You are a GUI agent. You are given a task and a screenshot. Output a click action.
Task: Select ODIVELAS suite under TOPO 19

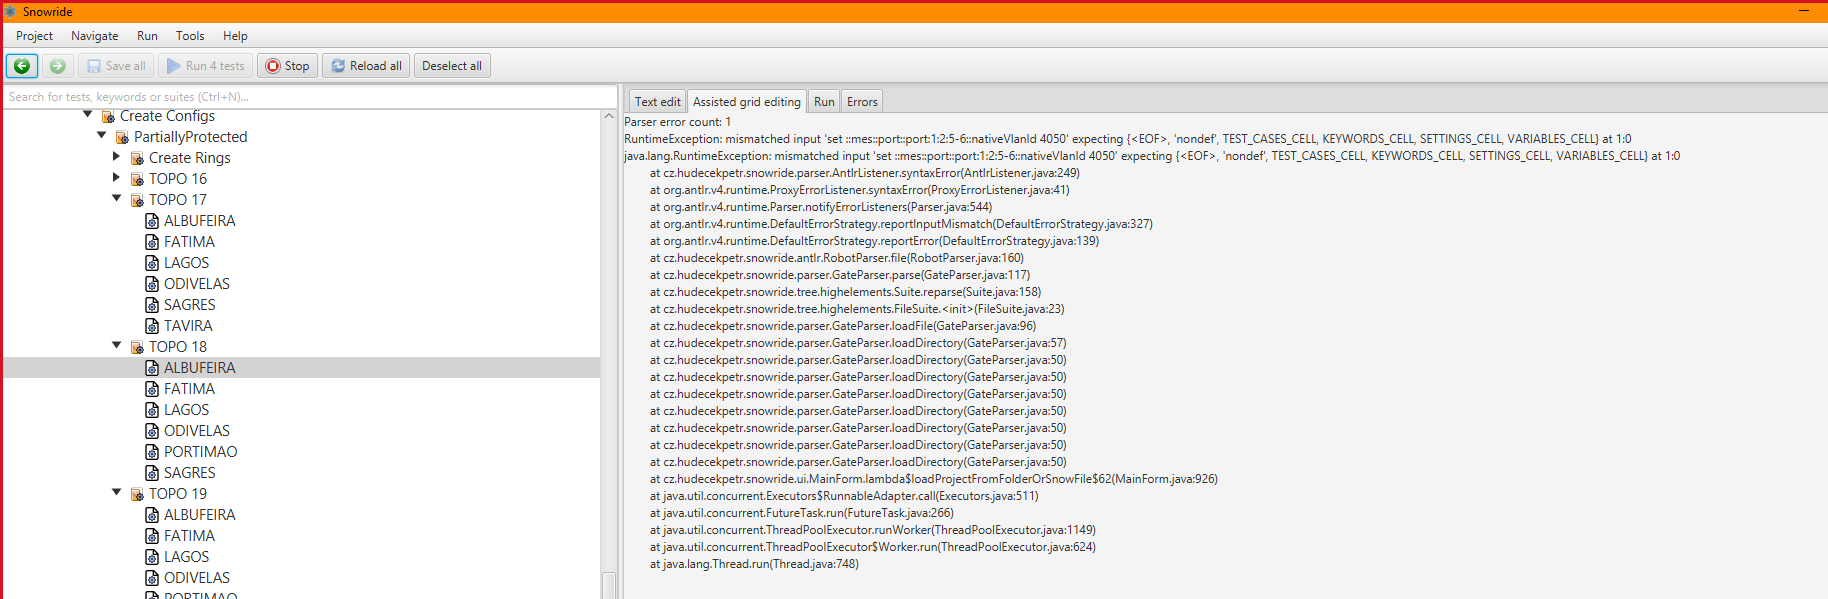(197, 578)
